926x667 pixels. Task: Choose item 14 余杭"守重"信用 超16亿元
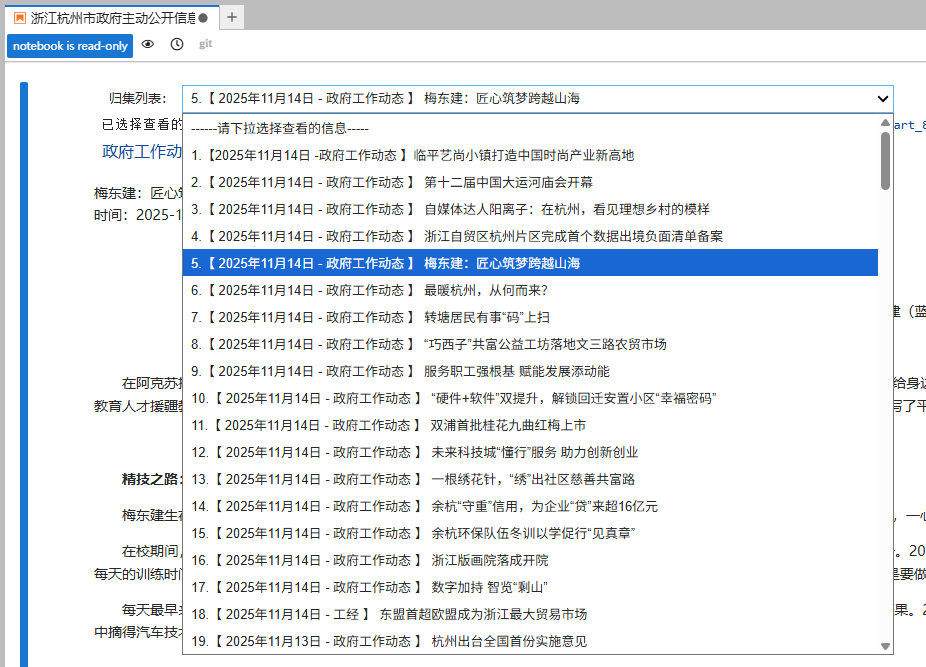530,506
